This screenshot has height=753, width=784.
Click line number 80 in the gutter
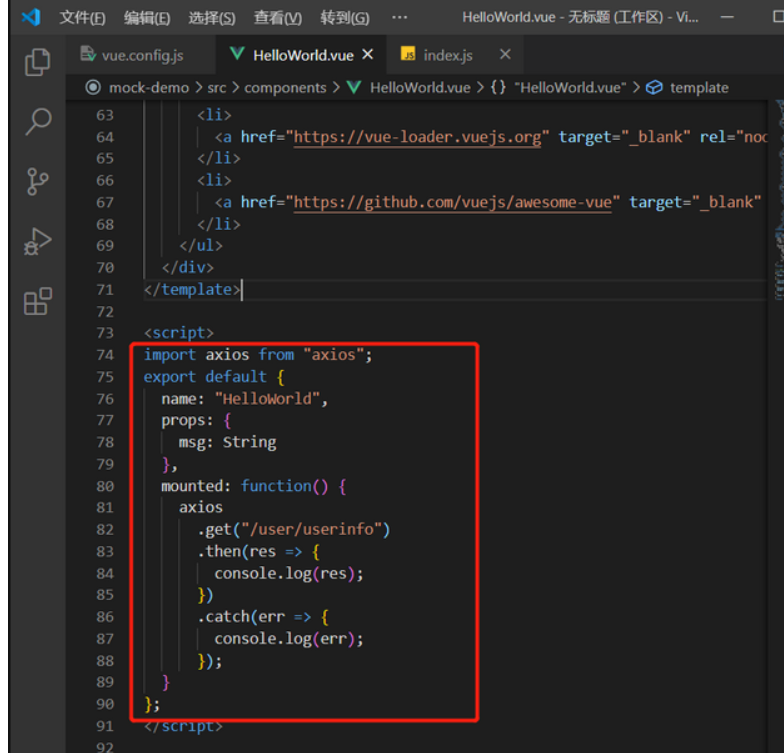click(x=105, y=486)
